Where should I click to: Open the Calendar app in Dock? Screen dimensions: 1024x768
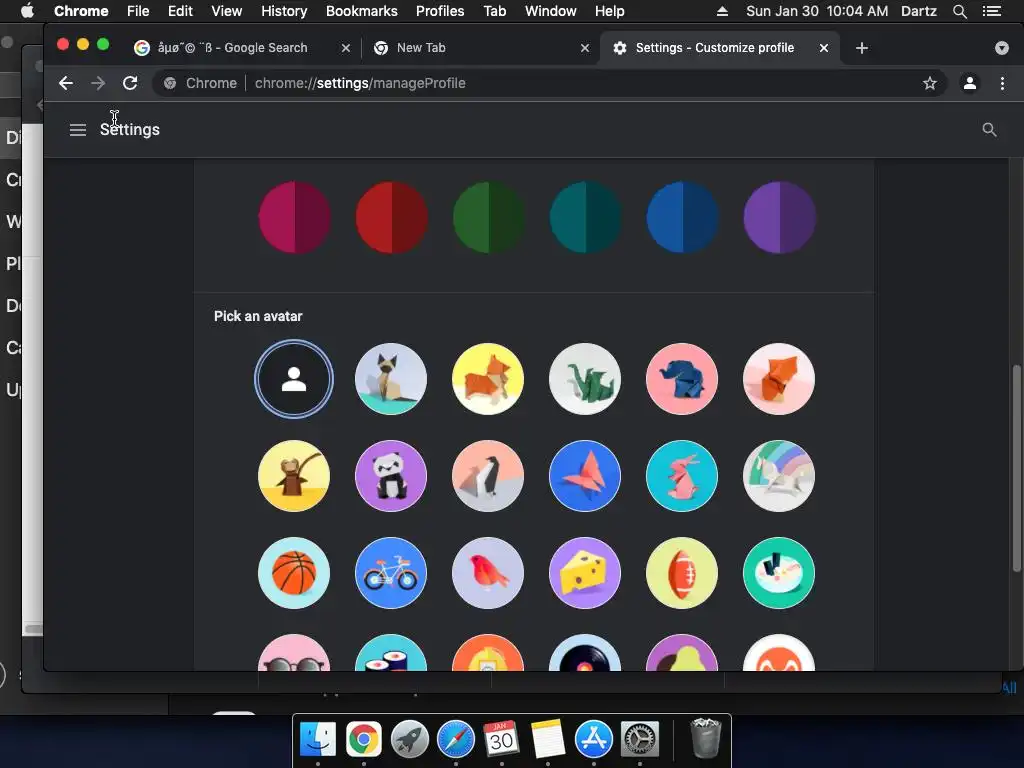coord(502,739)
